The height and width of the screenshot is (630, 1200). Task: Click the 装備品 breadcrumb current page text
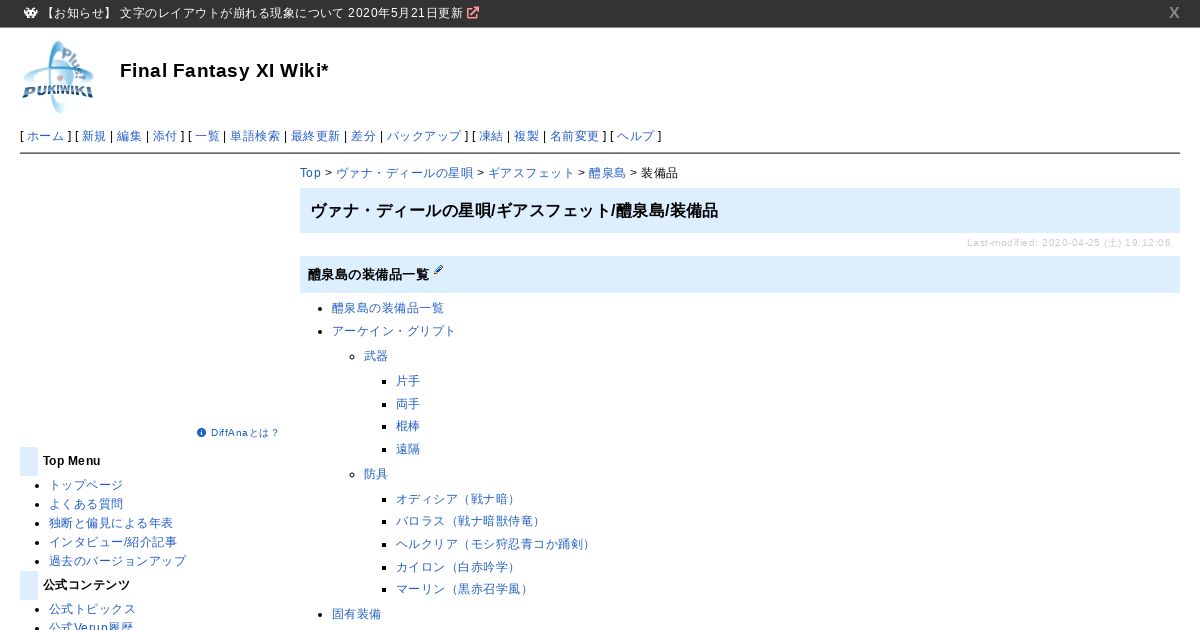pos(659,173)
